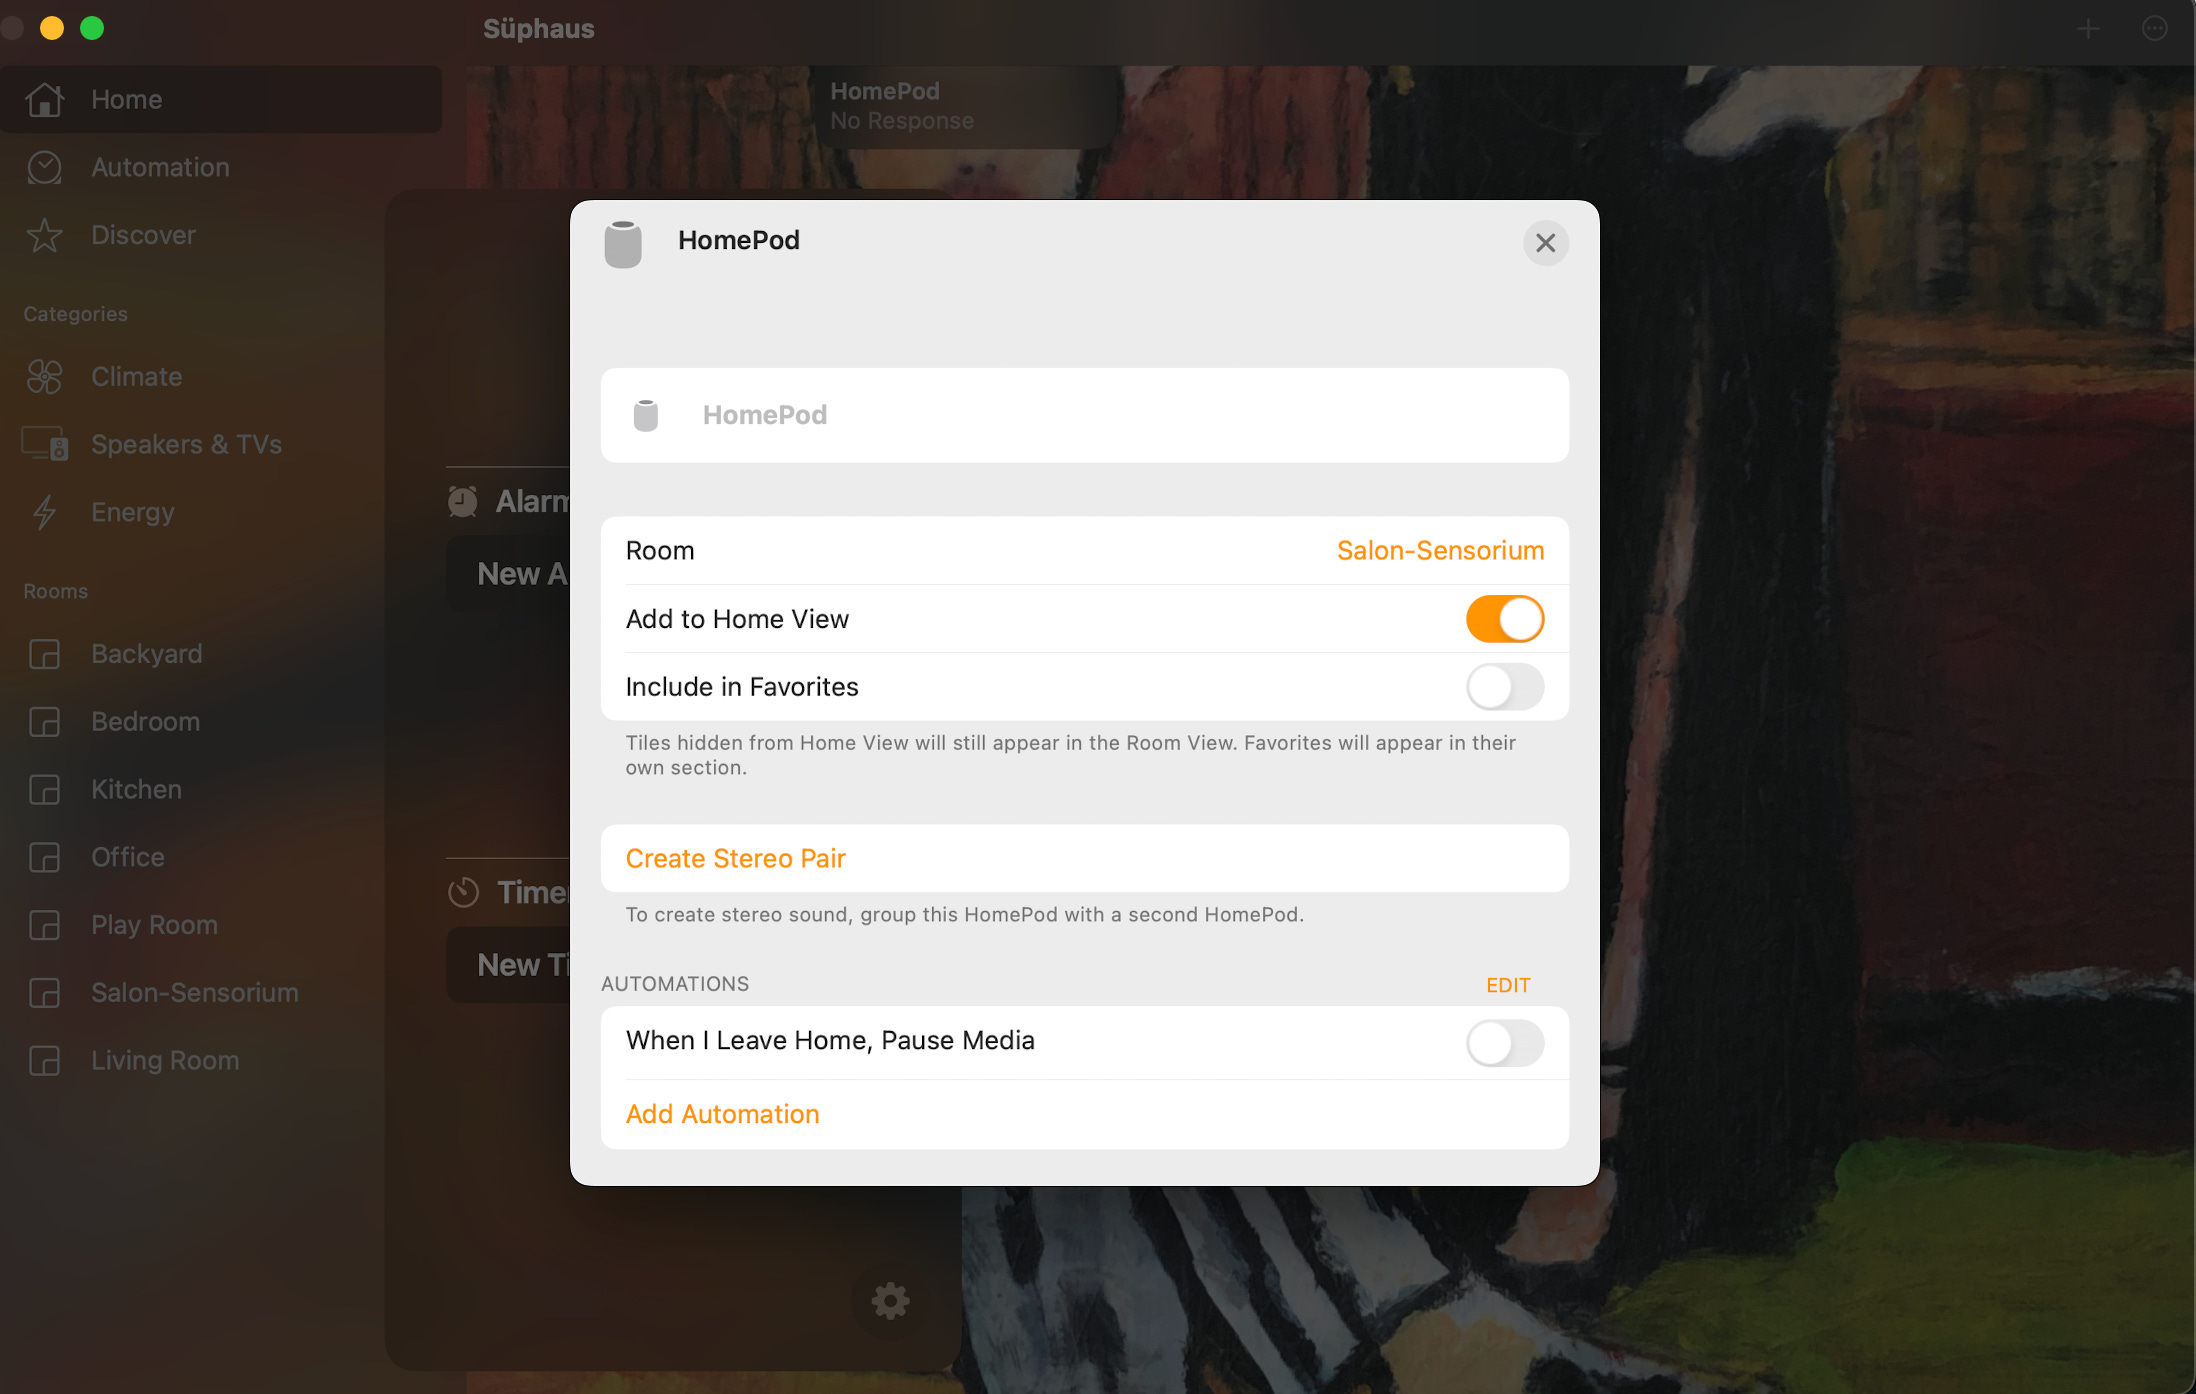Click the Automation clock icon
The image size is (2196, 1394).
point(45,168)
